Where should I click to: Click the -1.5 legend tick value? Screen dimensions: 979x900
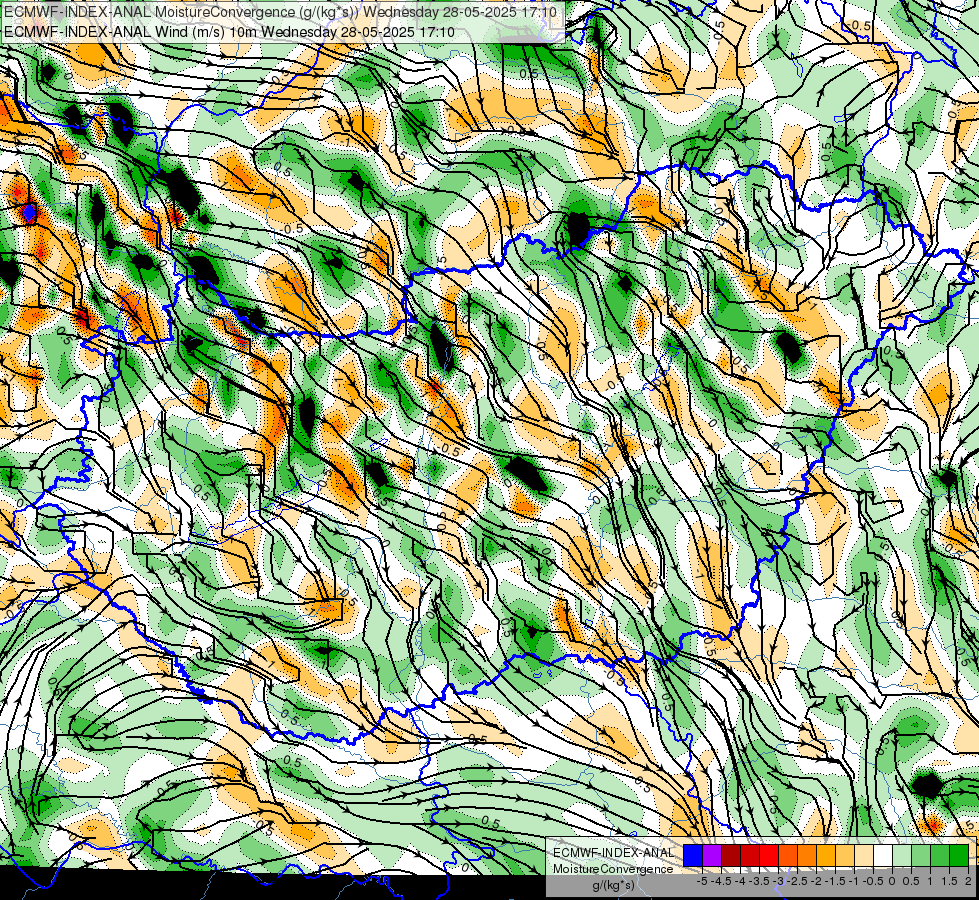coord(835,881)
